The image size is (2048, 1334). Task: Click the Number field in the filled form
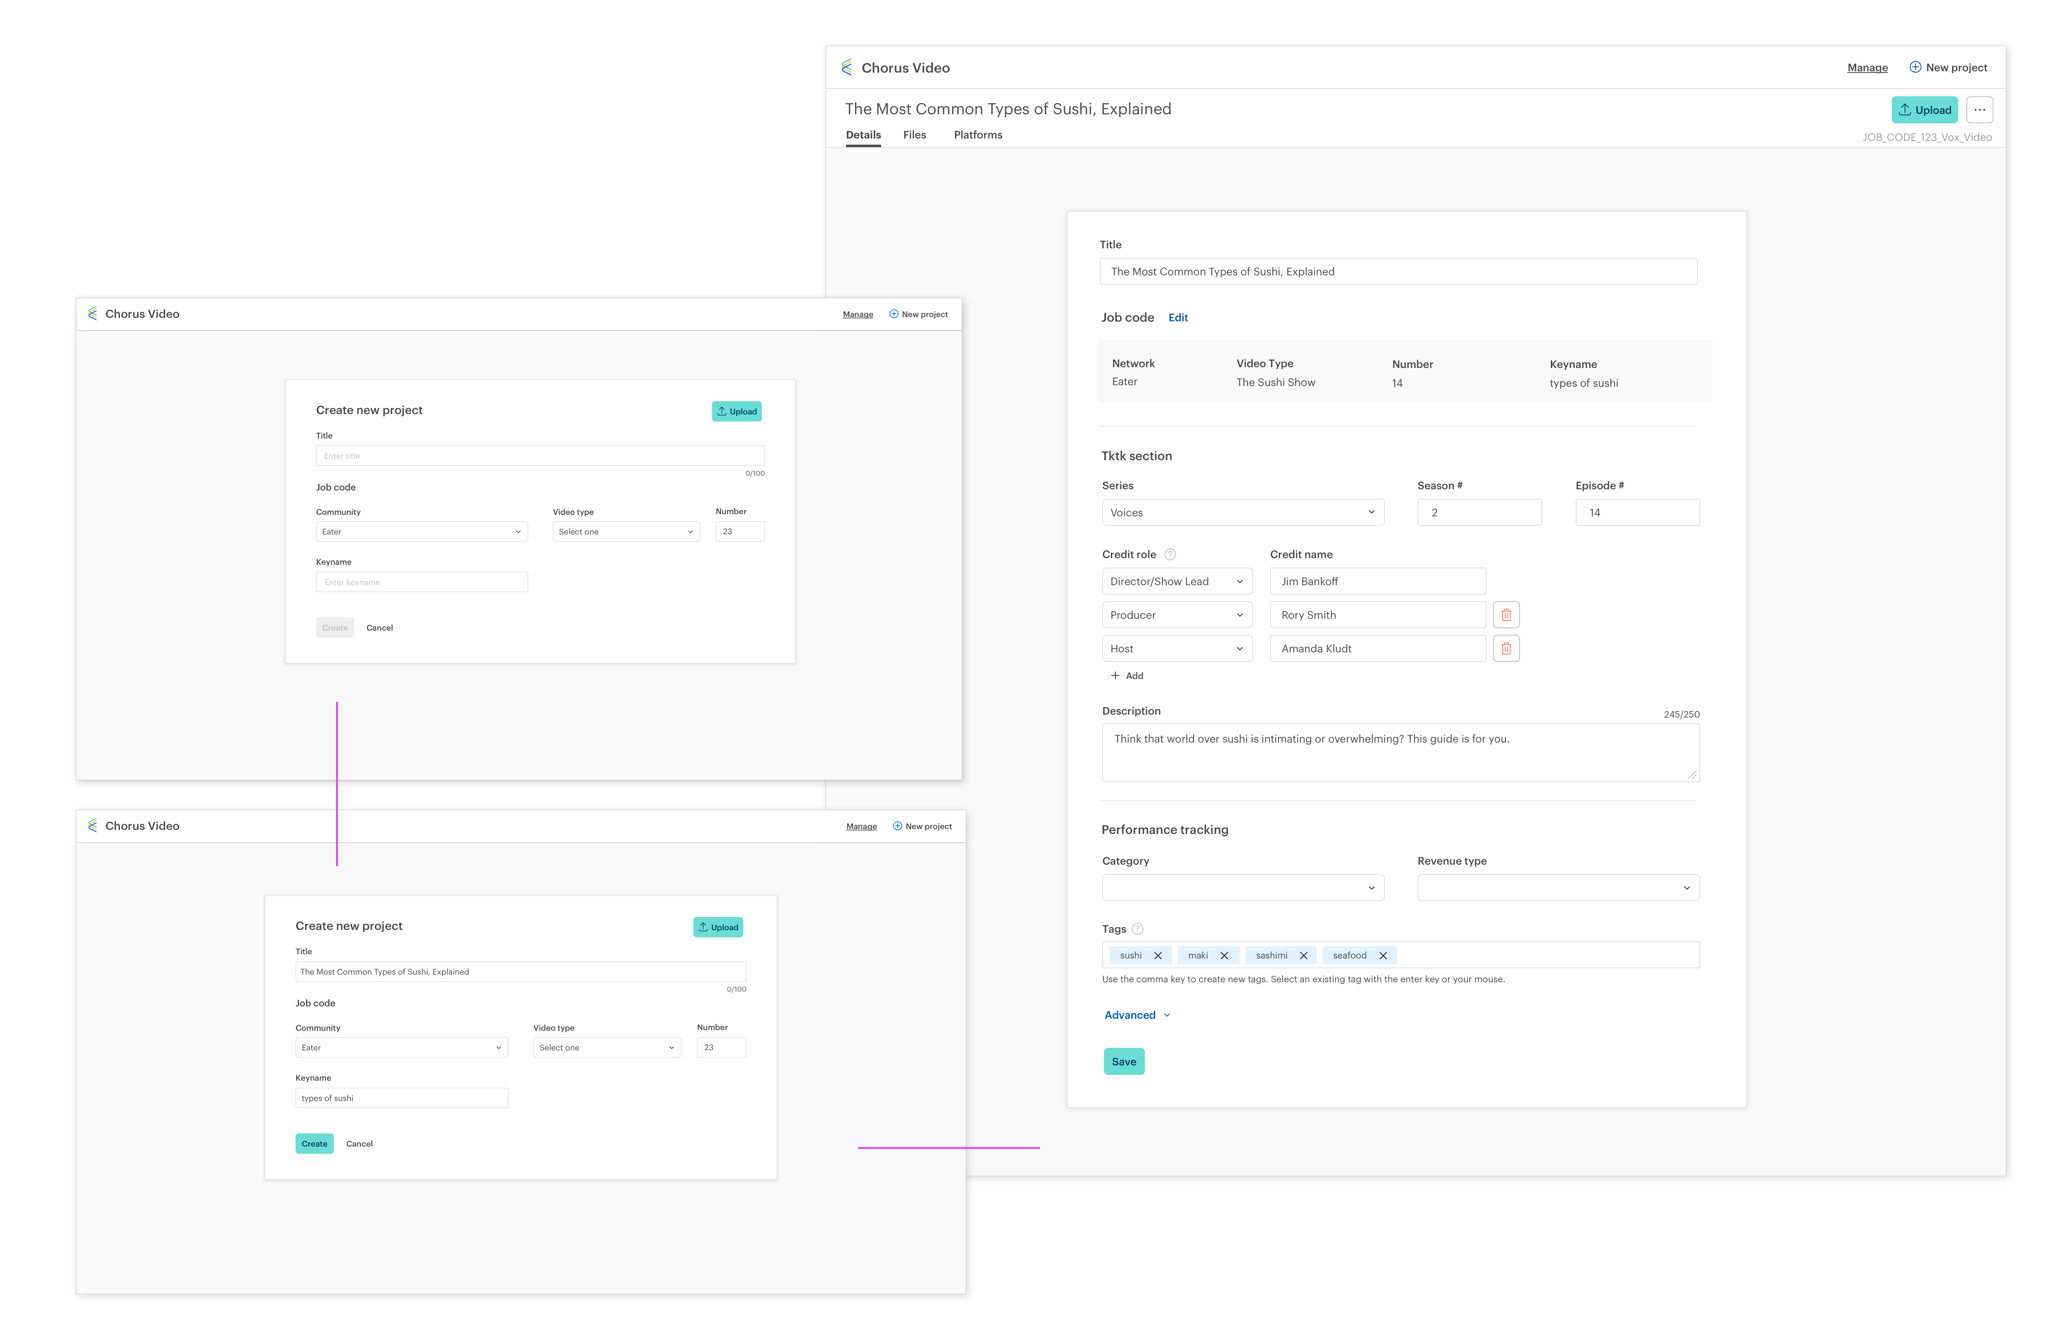click(721, 1048)
